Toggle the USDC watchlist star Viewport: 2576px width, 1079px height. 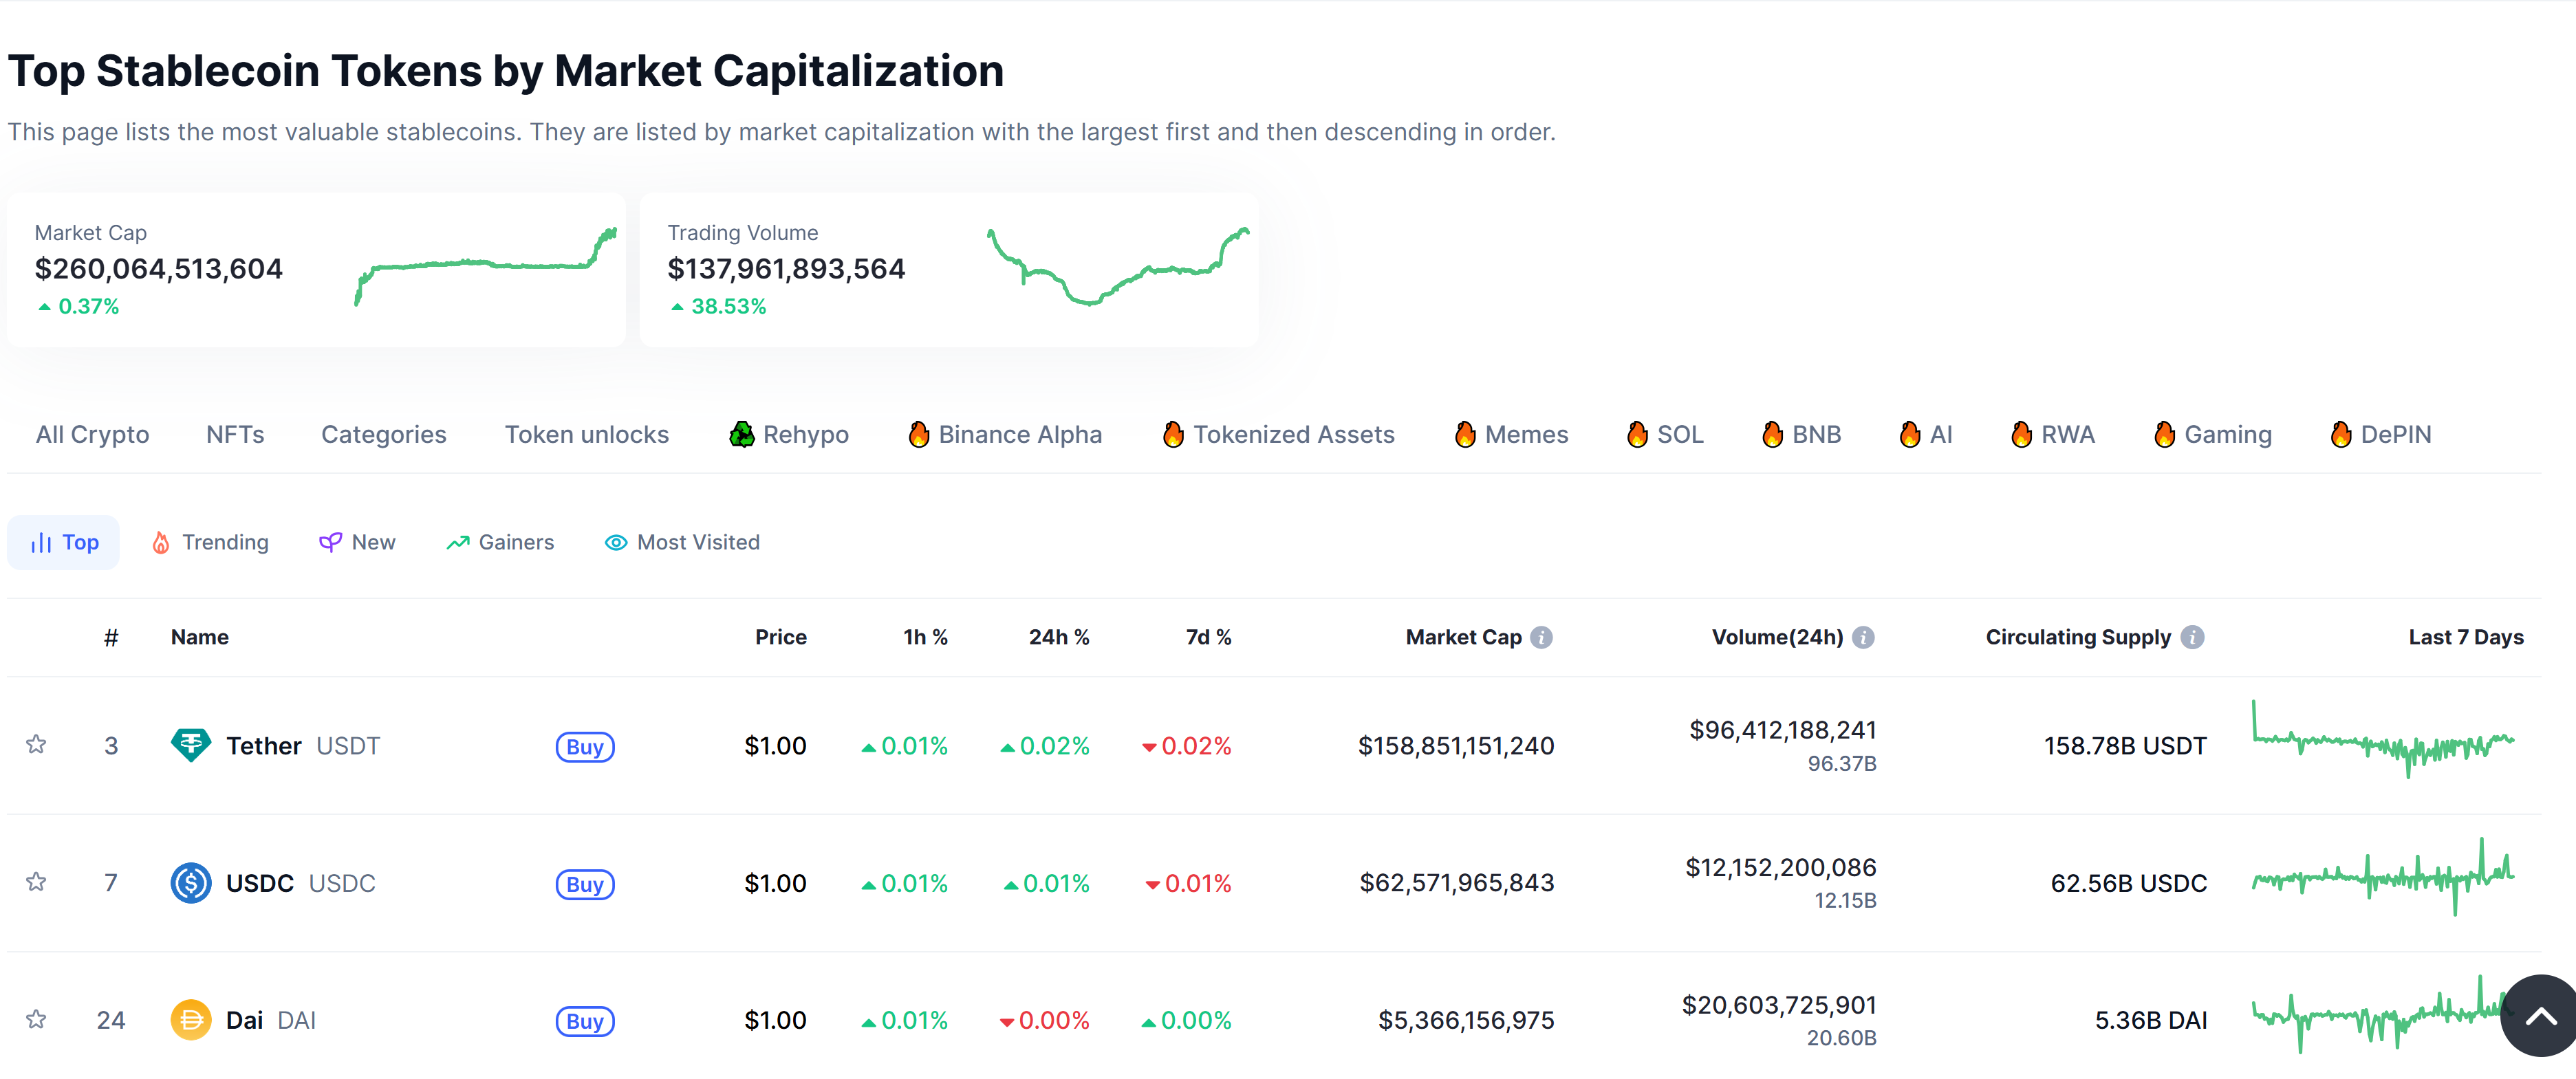pyautogui.click(x=36, y=882)
